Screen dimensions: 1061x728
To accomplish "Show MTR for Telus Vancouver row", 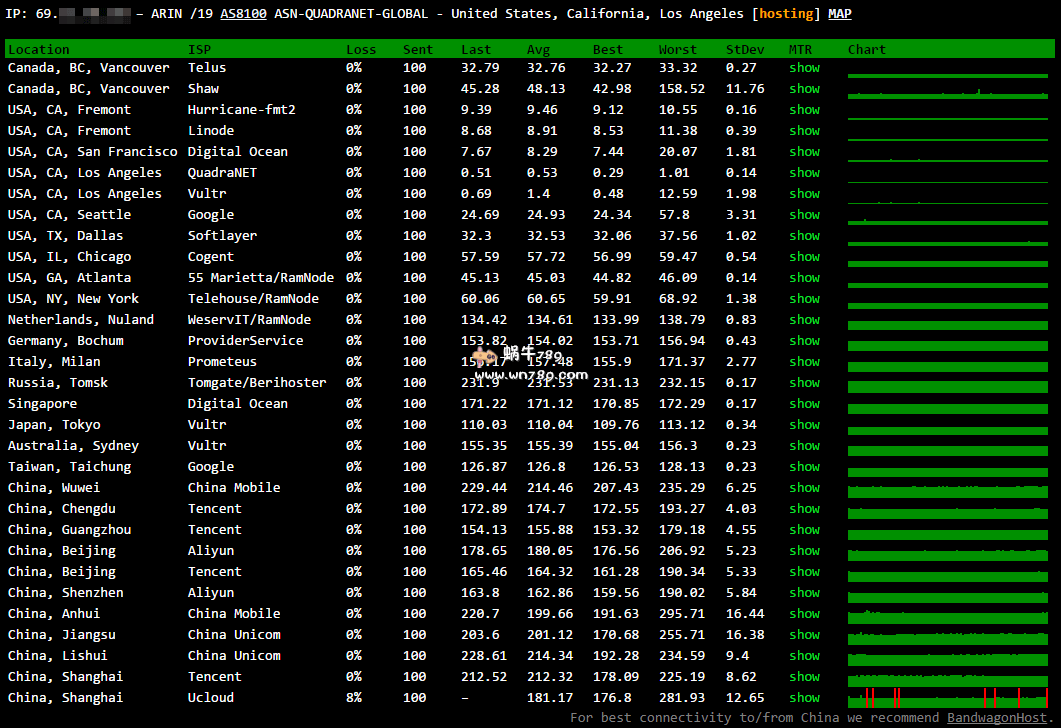I will coord(804,68).
